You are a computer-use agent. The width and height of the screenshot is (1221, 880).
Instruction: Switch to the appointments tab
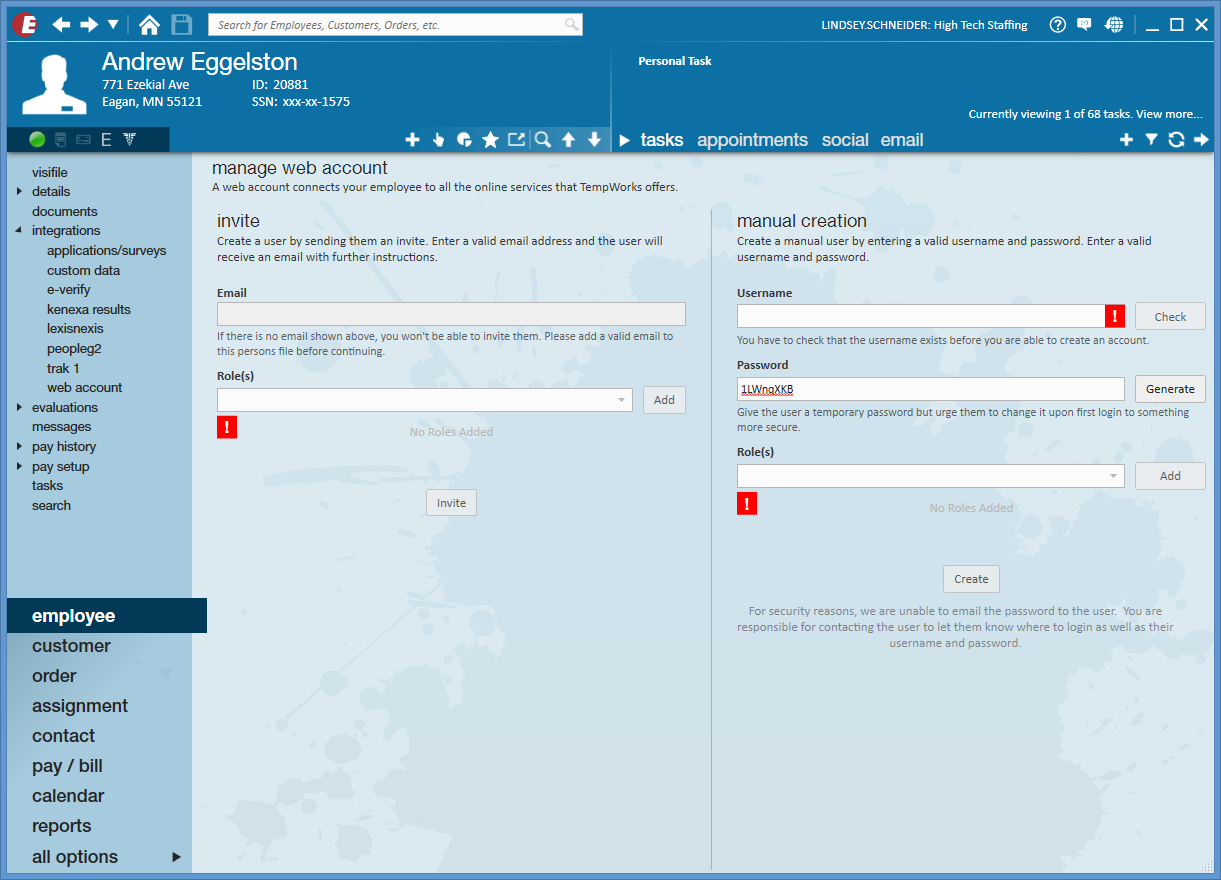pos(752,140)
